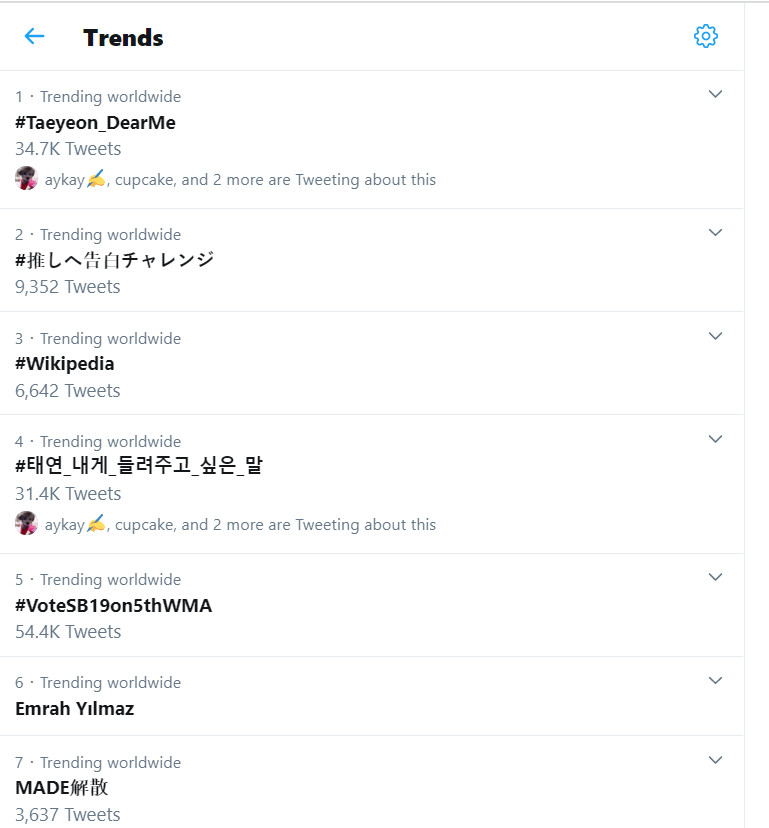Open chevron menu for trend number 4
This screenshot has width=769, height=828.
(x=715, y=439)
